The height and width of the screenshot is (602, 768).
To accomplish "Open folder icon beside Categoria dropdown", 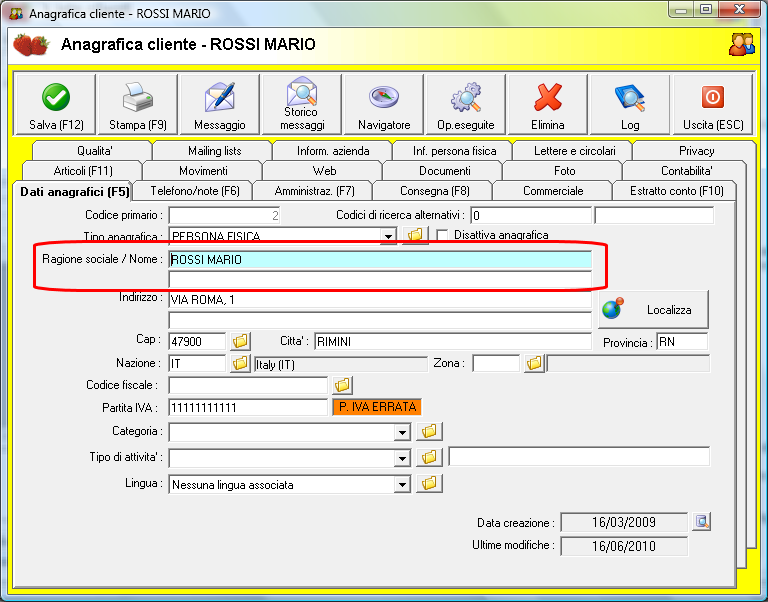I will (x=429, y=431).
